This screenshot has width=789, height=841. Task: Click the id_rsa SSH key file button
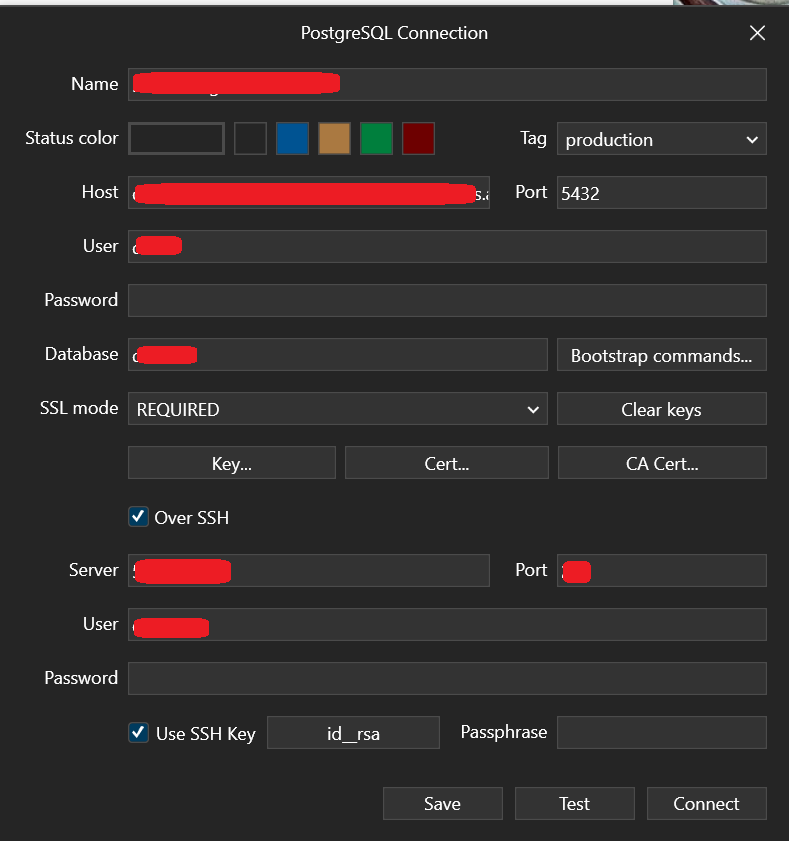(353, 733)
